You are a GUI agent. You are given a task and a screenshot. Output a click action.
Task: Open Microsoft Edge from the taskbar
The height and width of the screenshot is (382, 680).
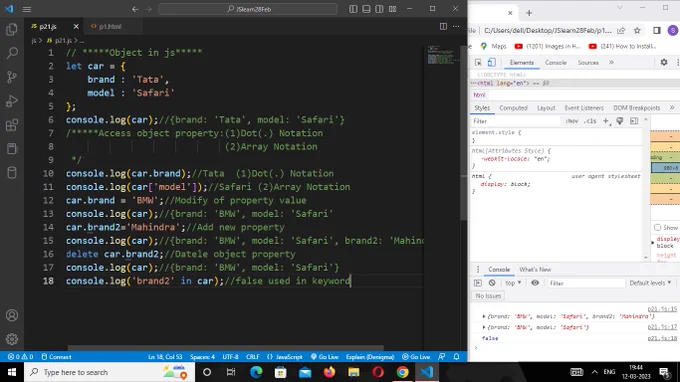tap(256, 372)
